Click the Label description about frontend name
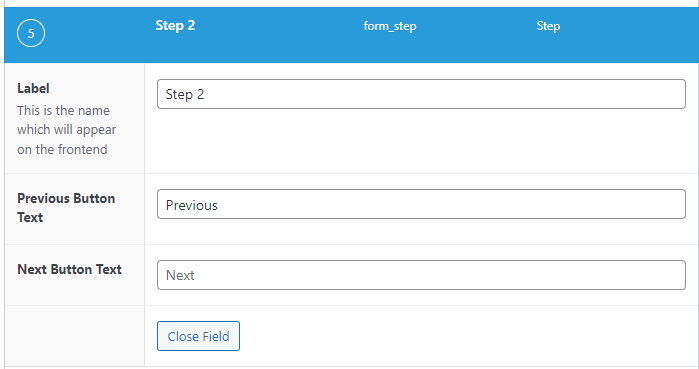Viewport: 699px width, 369px height. pyautogui.click(x=66, y=130)
